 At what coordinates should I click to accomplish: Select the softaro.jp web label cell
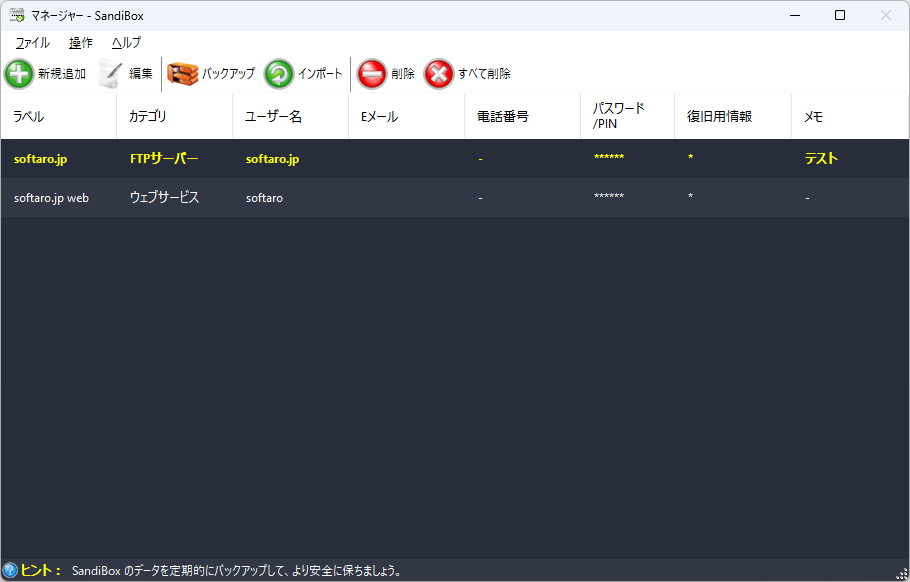coord(51,198)
